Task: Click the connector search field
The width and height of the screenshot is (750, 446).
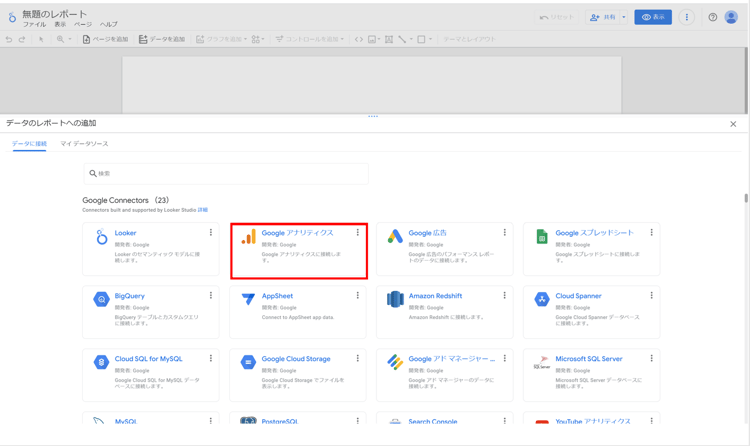Action: (x=226, y=174)
